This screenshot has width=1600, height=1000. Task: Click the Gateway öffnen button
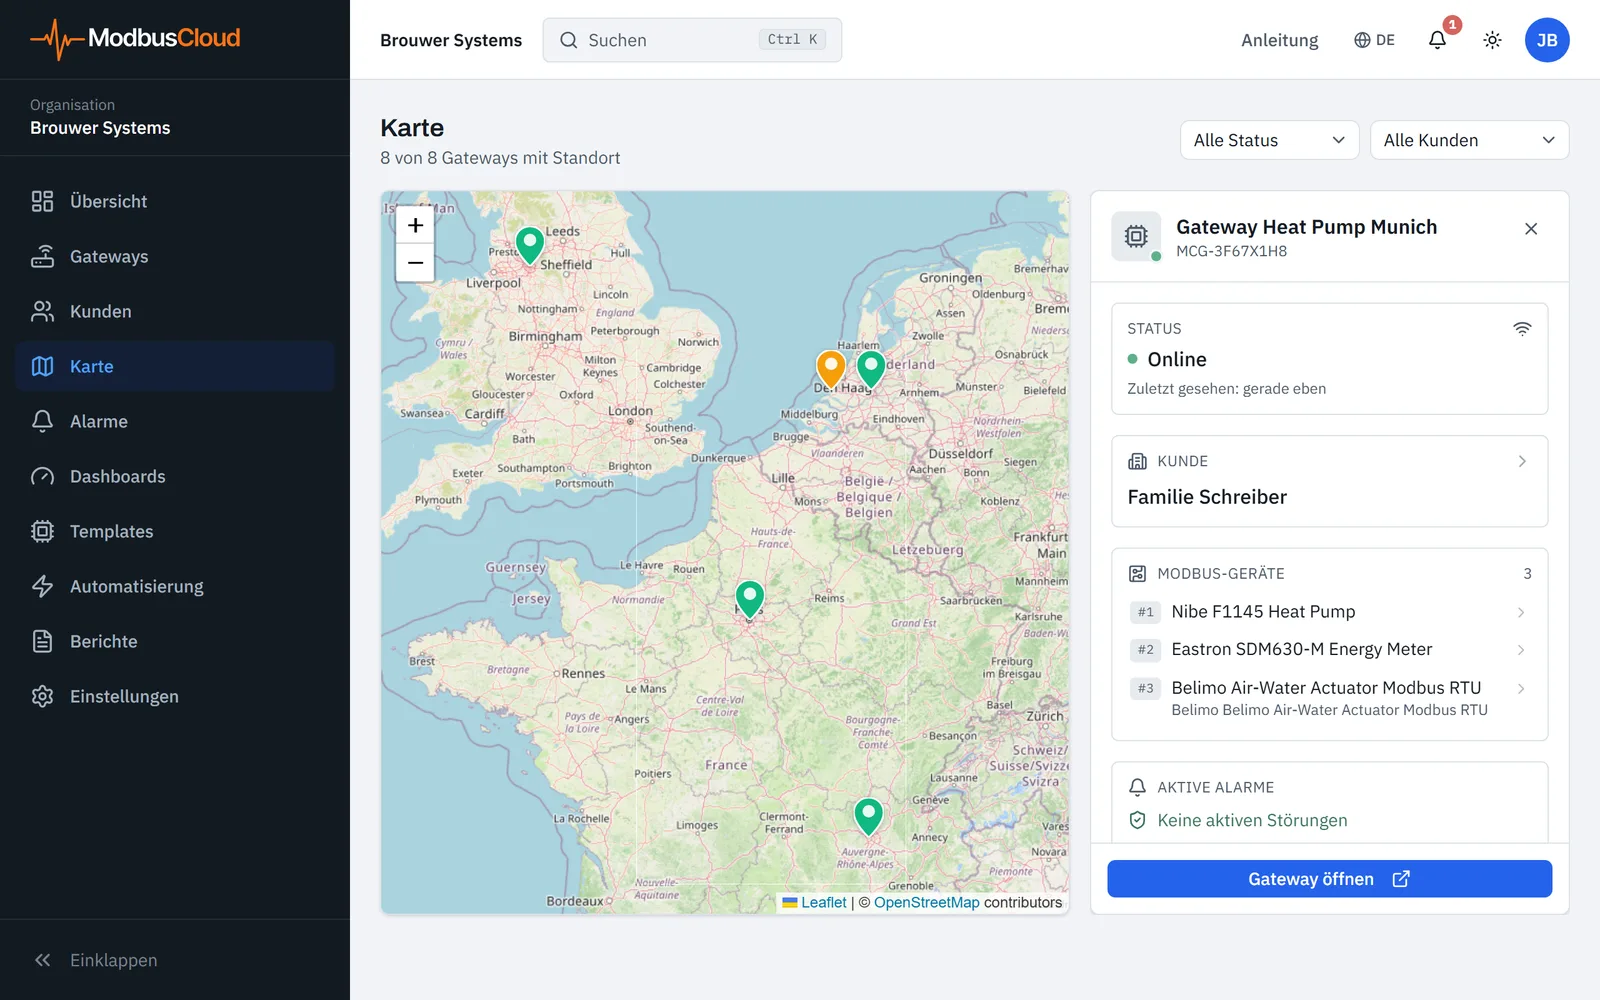(1329, 879)
